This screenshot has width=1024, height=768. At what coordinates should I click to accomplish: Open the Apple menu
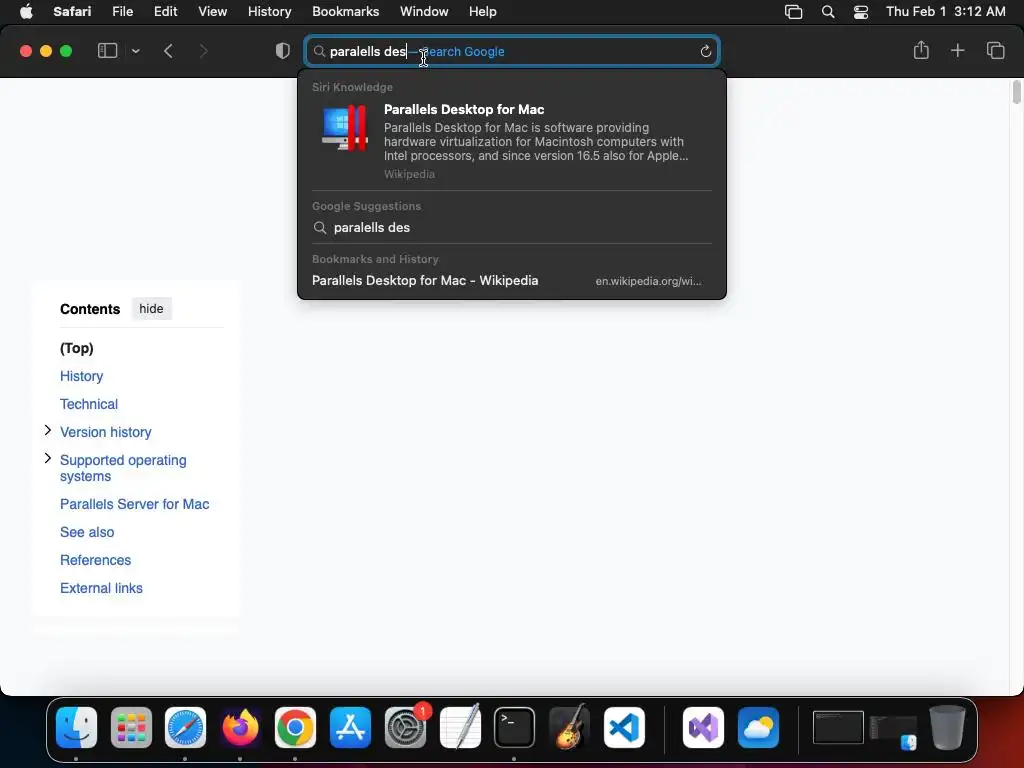pyautogui.click(x=26, y=11)
